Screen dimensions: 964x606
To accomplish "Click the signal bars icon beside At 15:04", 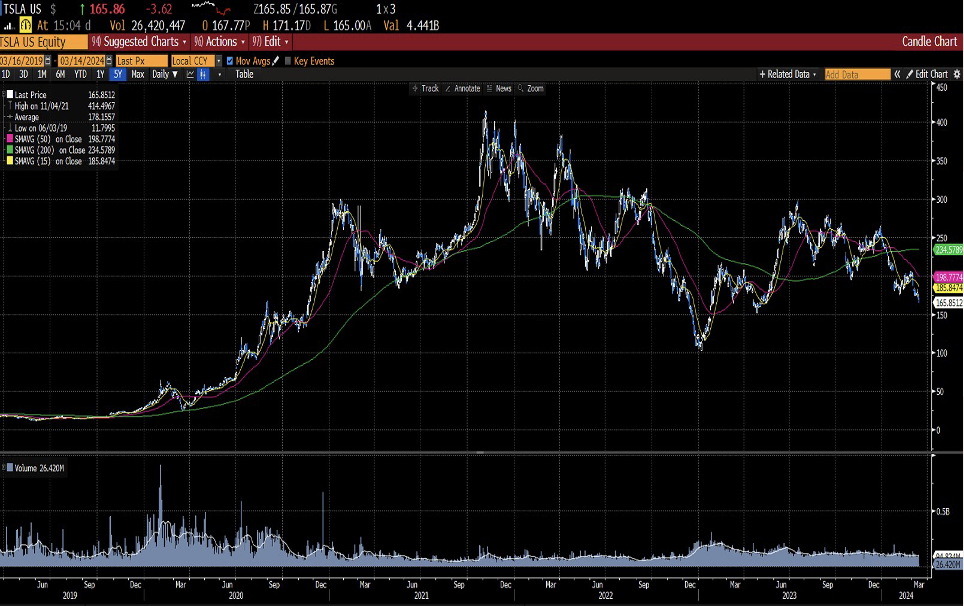I will click(x=9, y=26).
